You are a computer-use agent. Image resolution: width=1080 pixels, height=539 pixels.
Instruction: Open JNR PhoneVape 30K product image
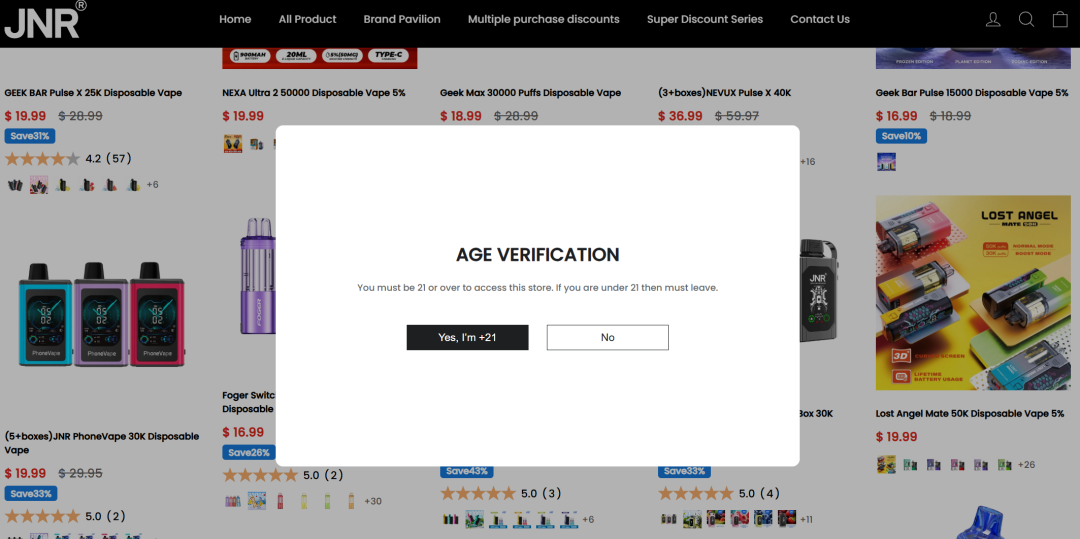102,313
